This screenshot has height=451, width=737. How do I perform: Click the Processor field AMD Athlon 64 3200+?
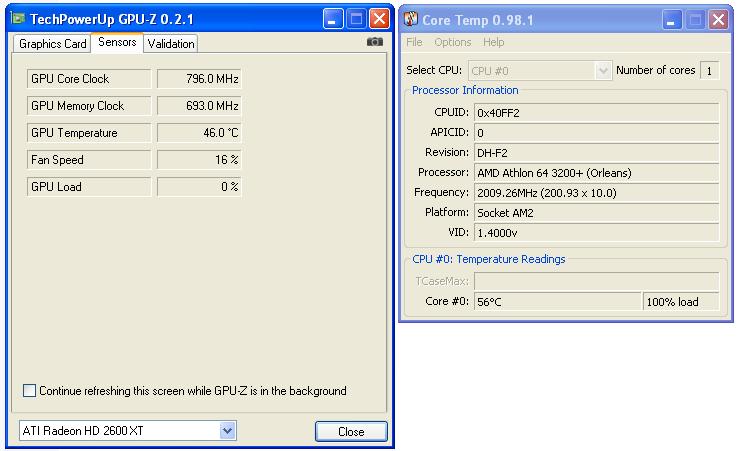pyautogui.click(x=596, y=173)
